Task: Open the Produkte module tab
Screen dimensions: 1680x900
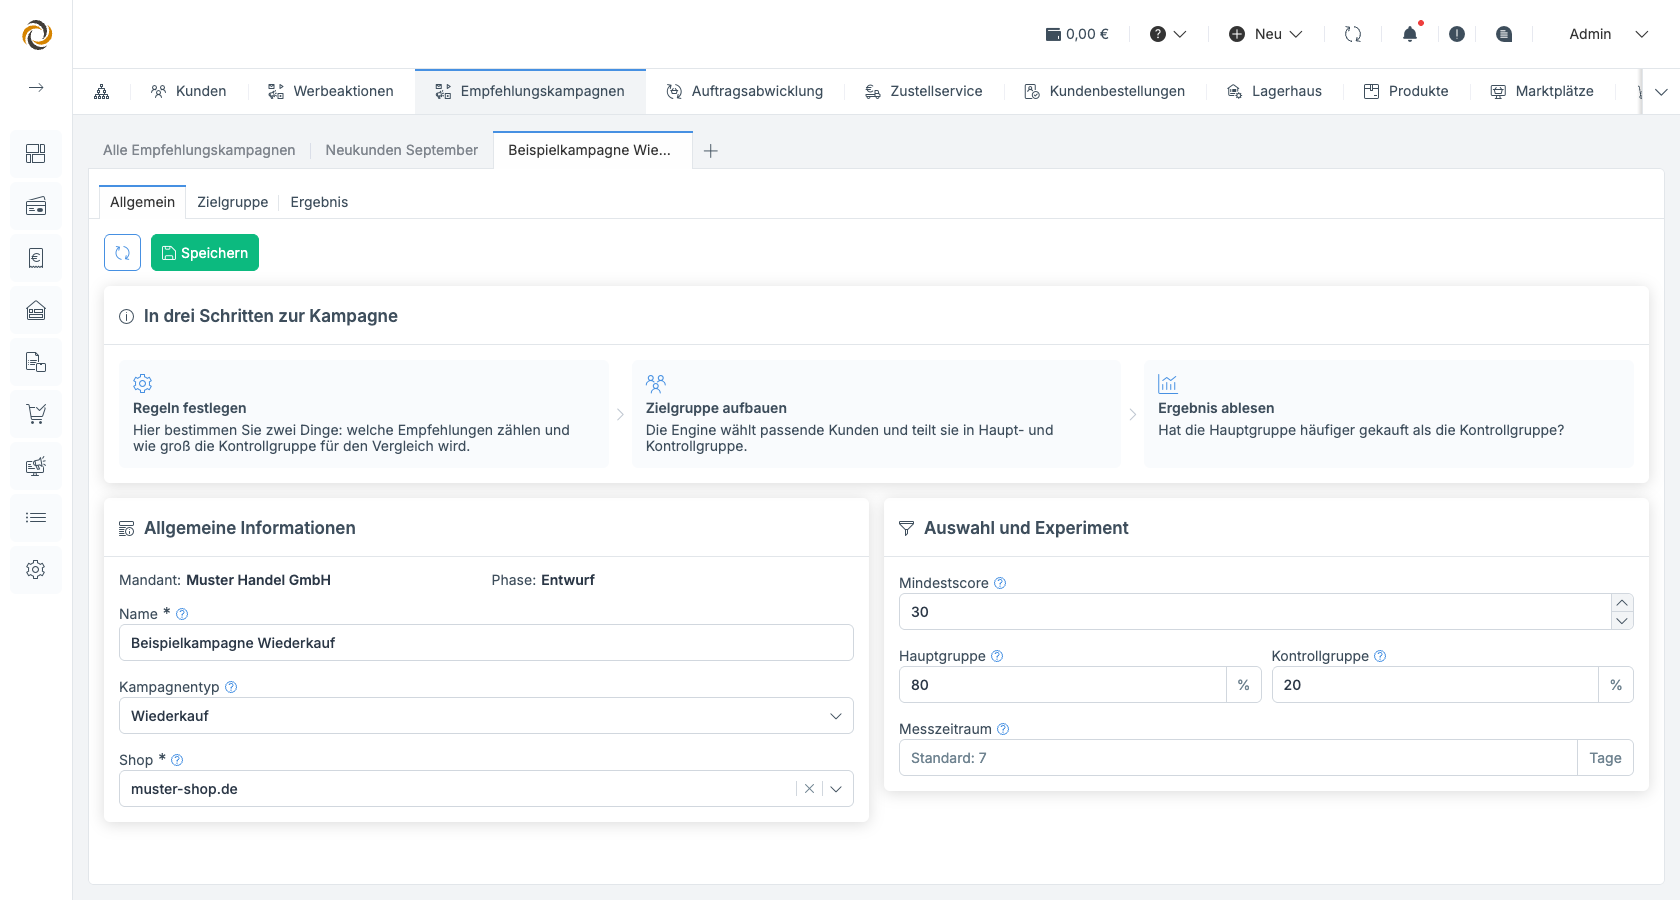Action: click(x=1406, y=91)
